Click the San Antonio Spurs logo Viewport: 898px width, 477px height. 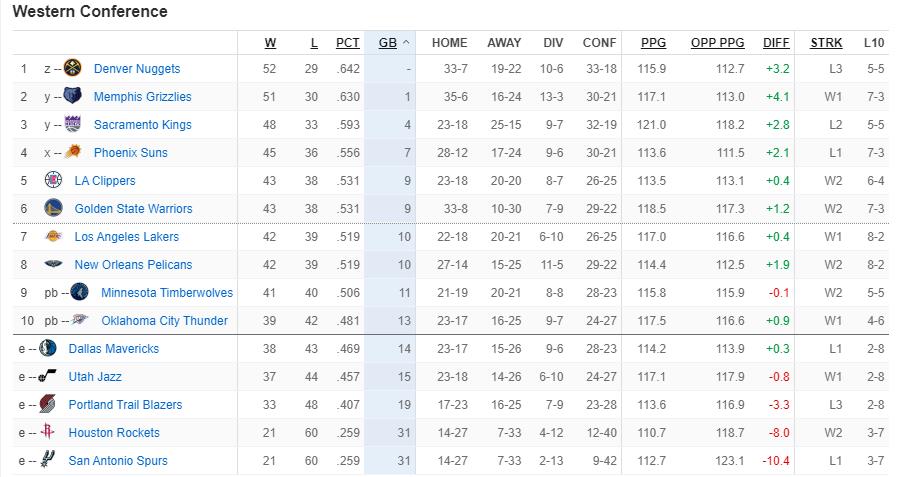(48, 460)
